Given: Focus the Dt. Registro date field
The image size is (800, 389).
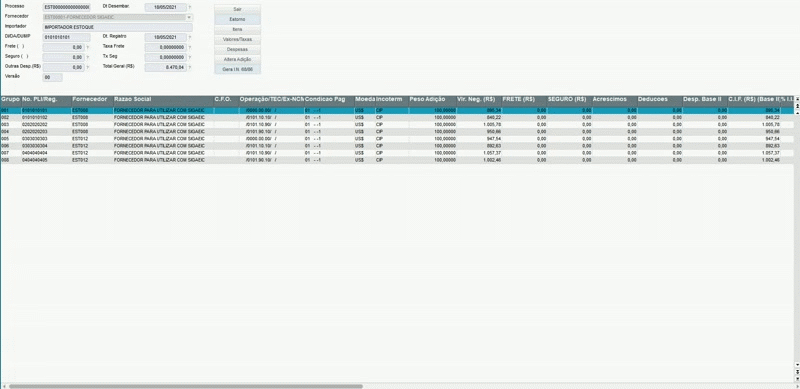Looking at the screenshot, I should 165,37.
